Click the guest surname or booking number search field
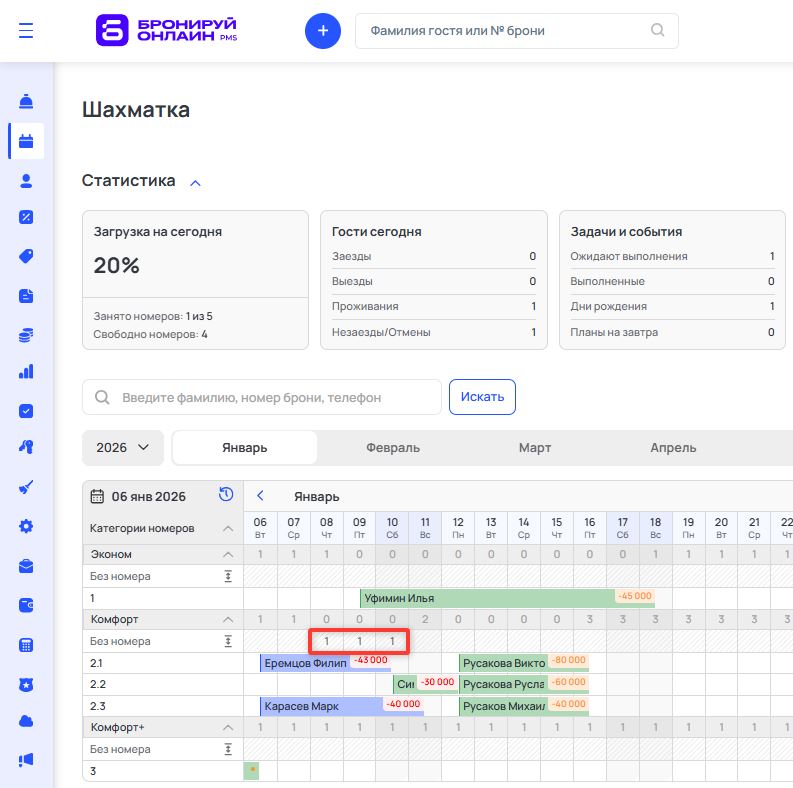The height and width of the screenshot is (788, 793). (505, 31)
